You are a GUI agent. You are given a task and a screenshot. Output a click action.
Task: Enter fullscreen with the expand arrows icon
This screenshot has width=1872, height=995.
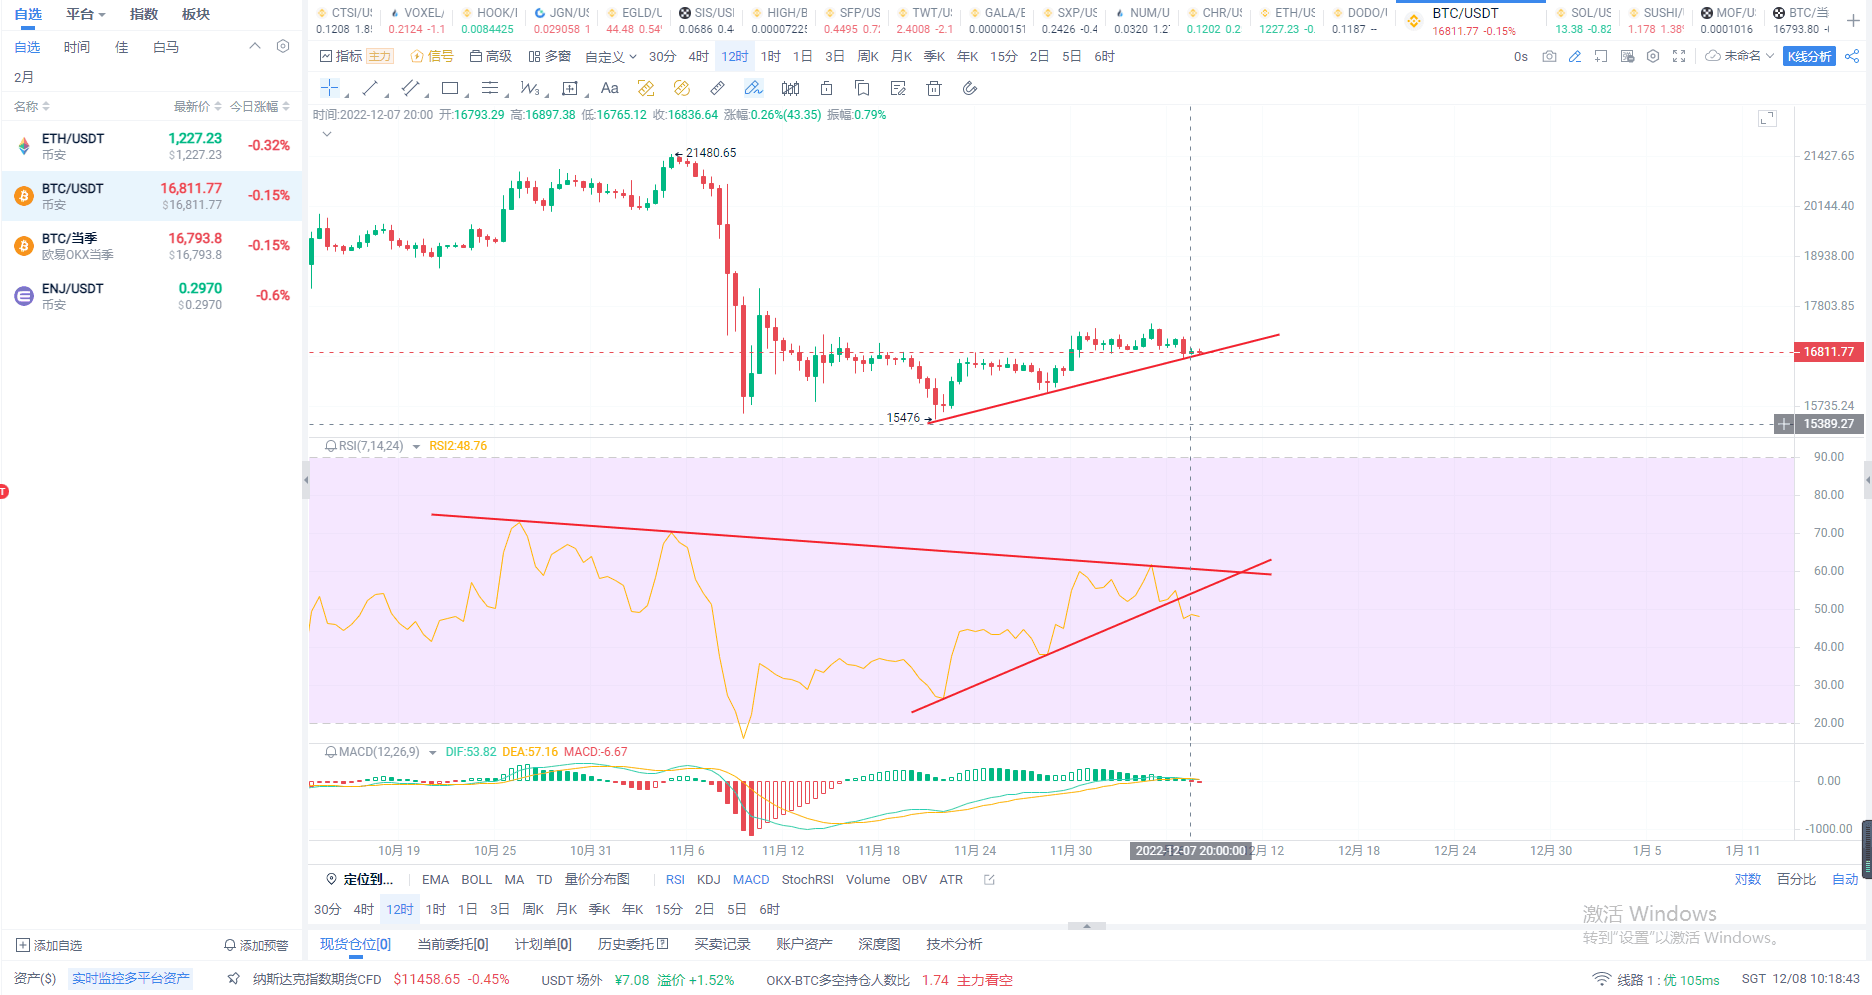click(x=1679, y=56)
